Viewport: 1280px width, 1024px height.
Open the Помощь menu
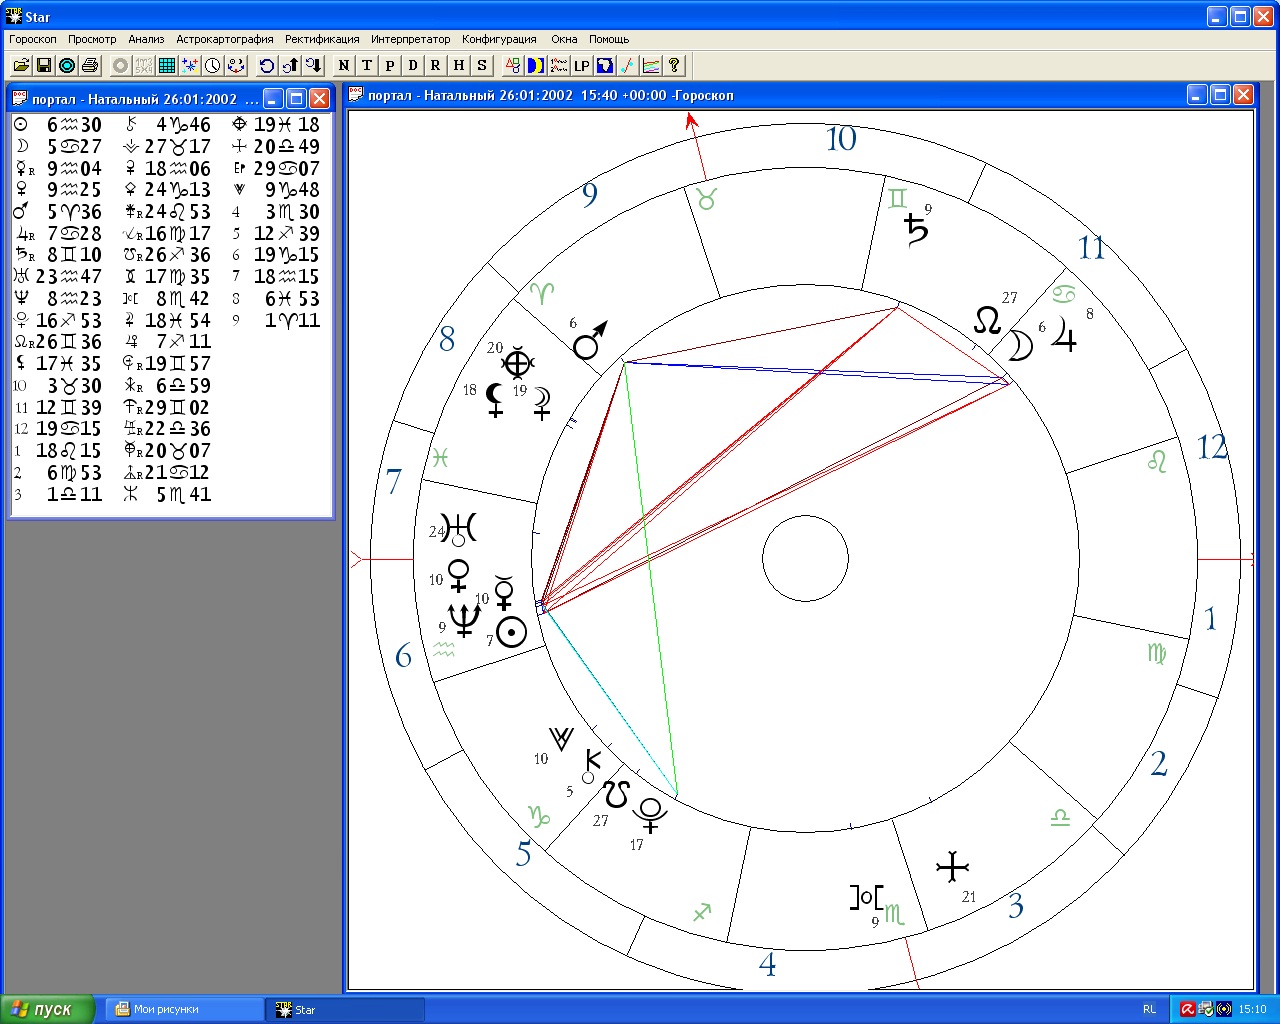tap(609, 39)
